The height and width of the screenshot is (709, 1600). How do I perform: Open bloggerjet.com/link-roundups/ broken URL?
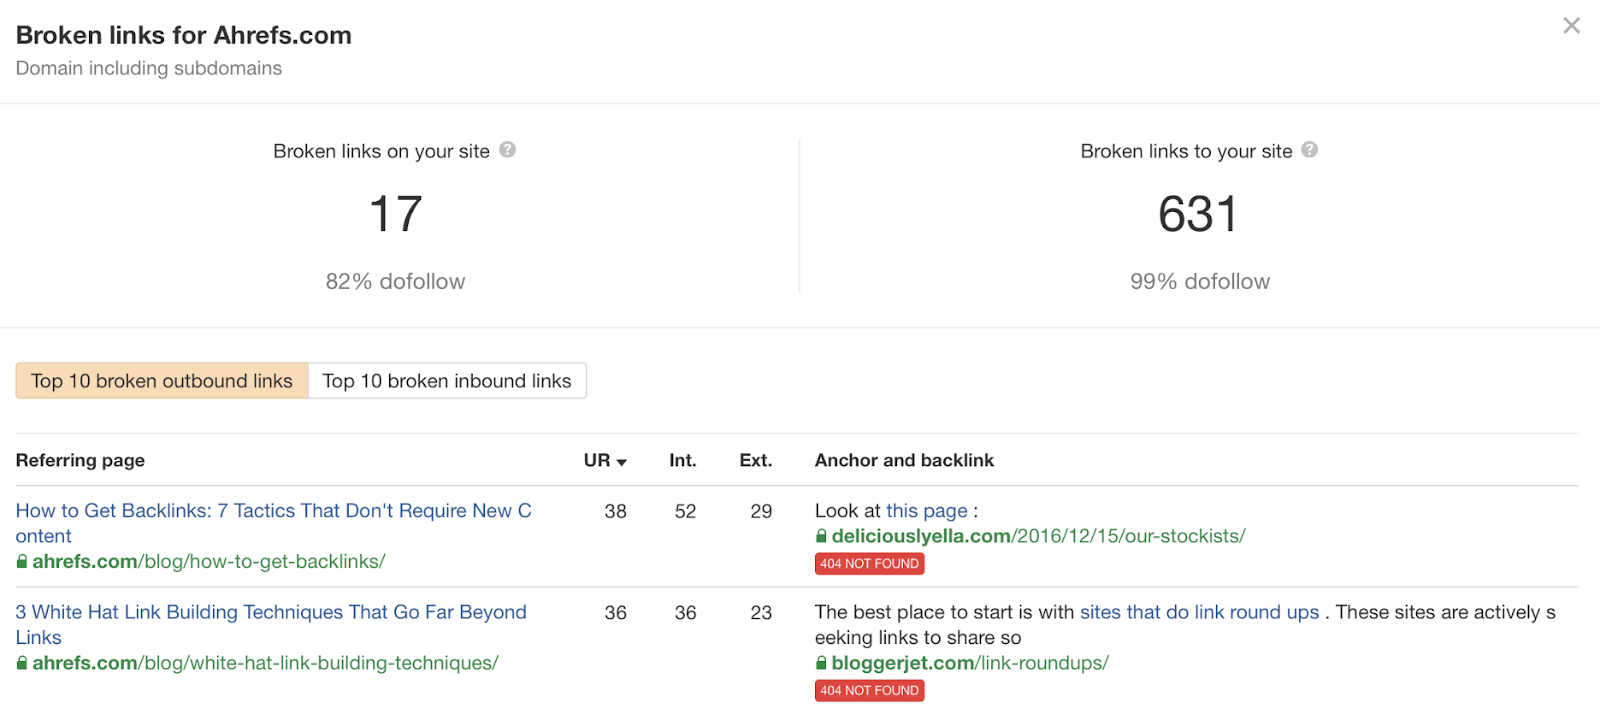tap(970, 663)
